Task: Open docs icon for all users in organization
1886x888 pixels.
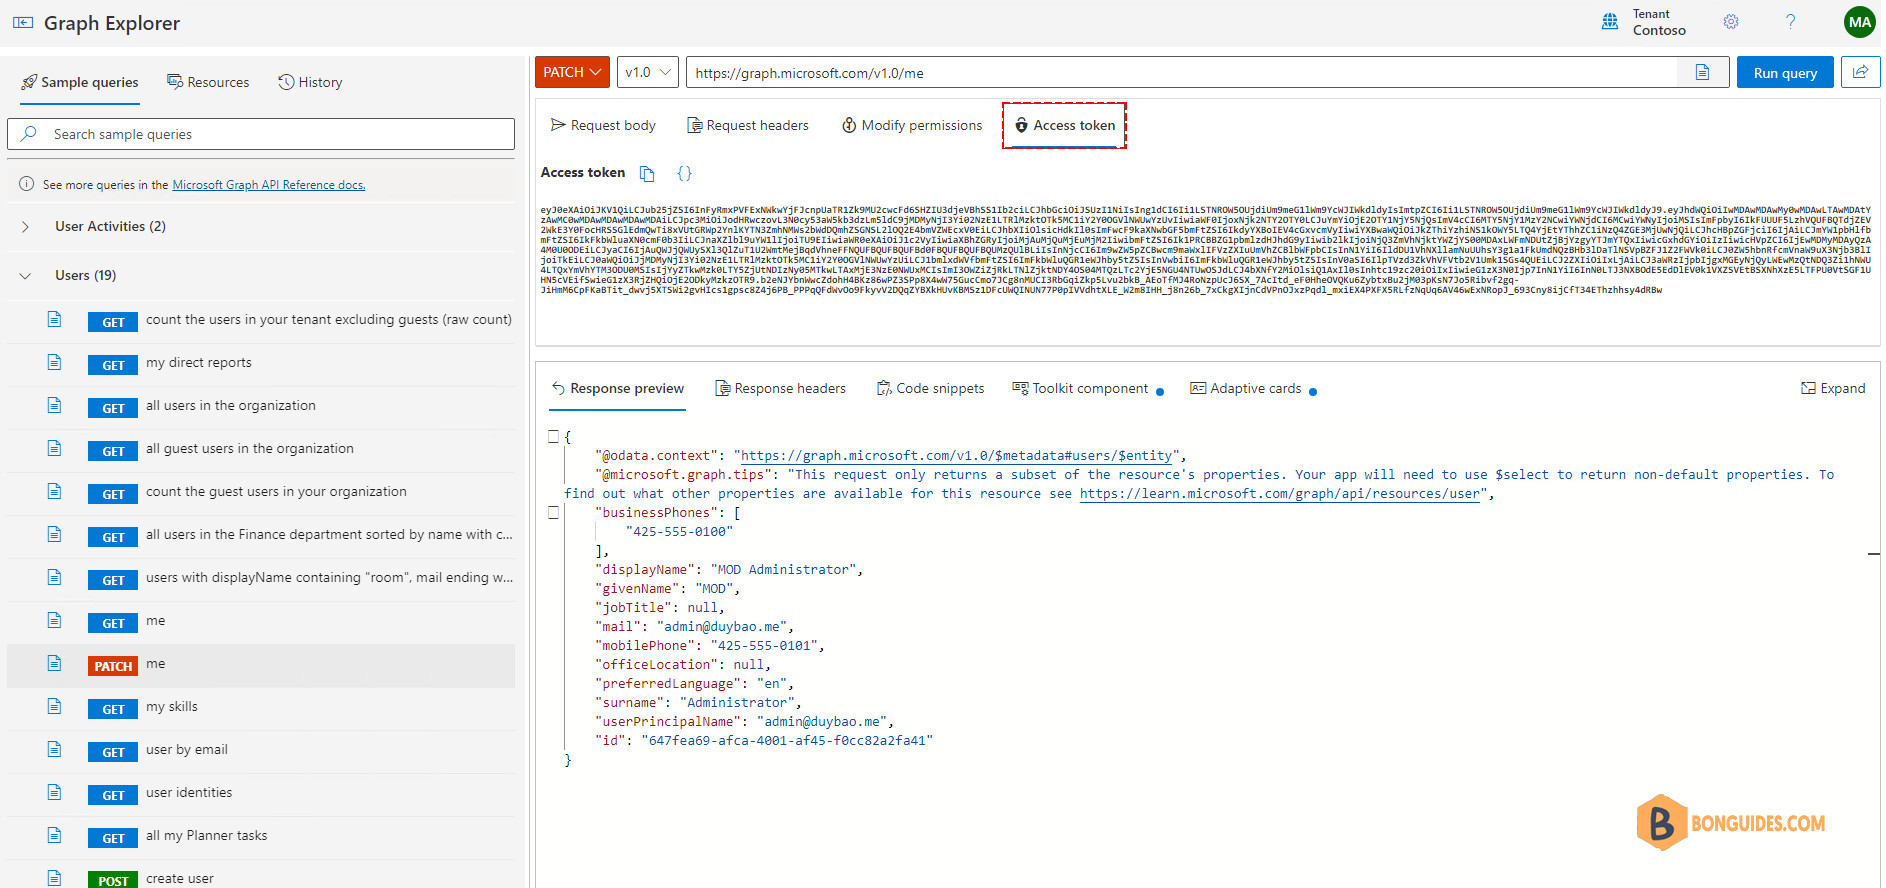Action: (x=55, y=405)
